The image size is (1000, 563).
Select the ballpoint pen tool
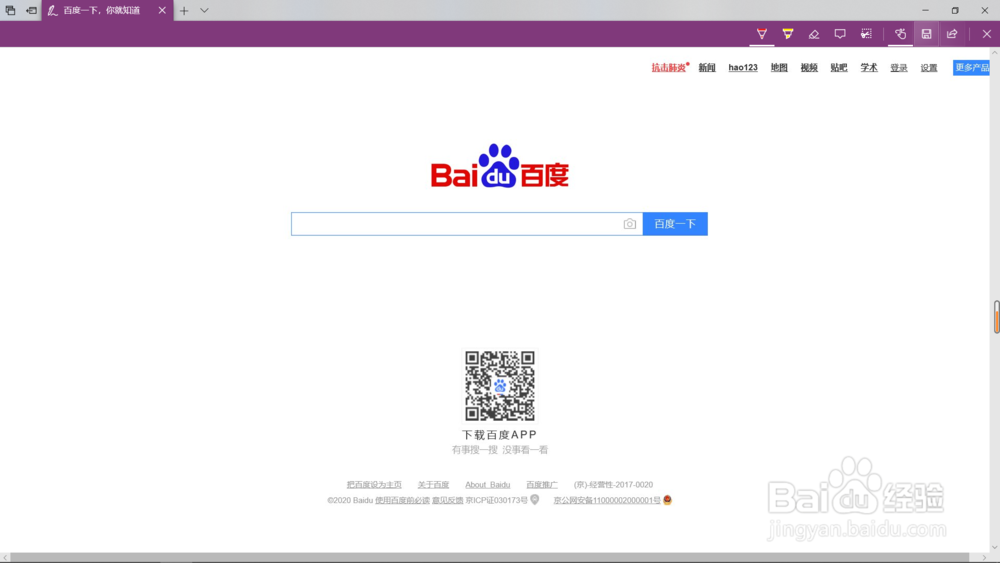[x=761, y=34]
